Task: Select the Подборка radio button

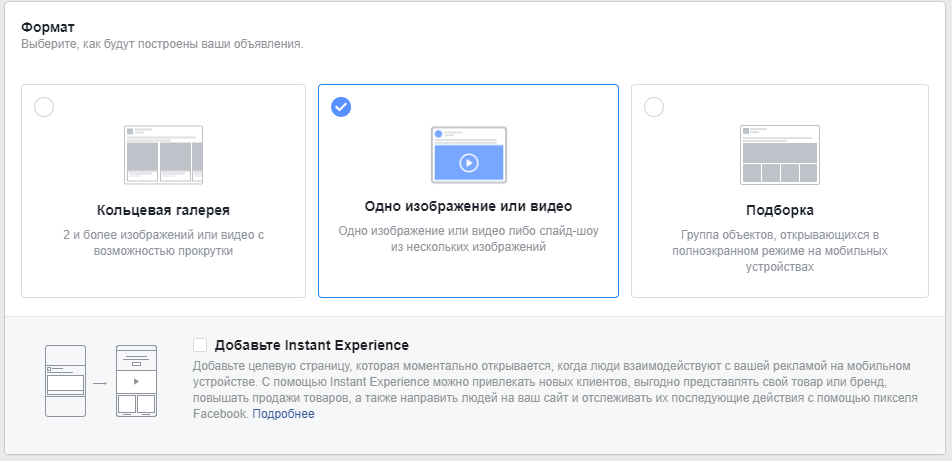Action: click(x=654, y=107)
